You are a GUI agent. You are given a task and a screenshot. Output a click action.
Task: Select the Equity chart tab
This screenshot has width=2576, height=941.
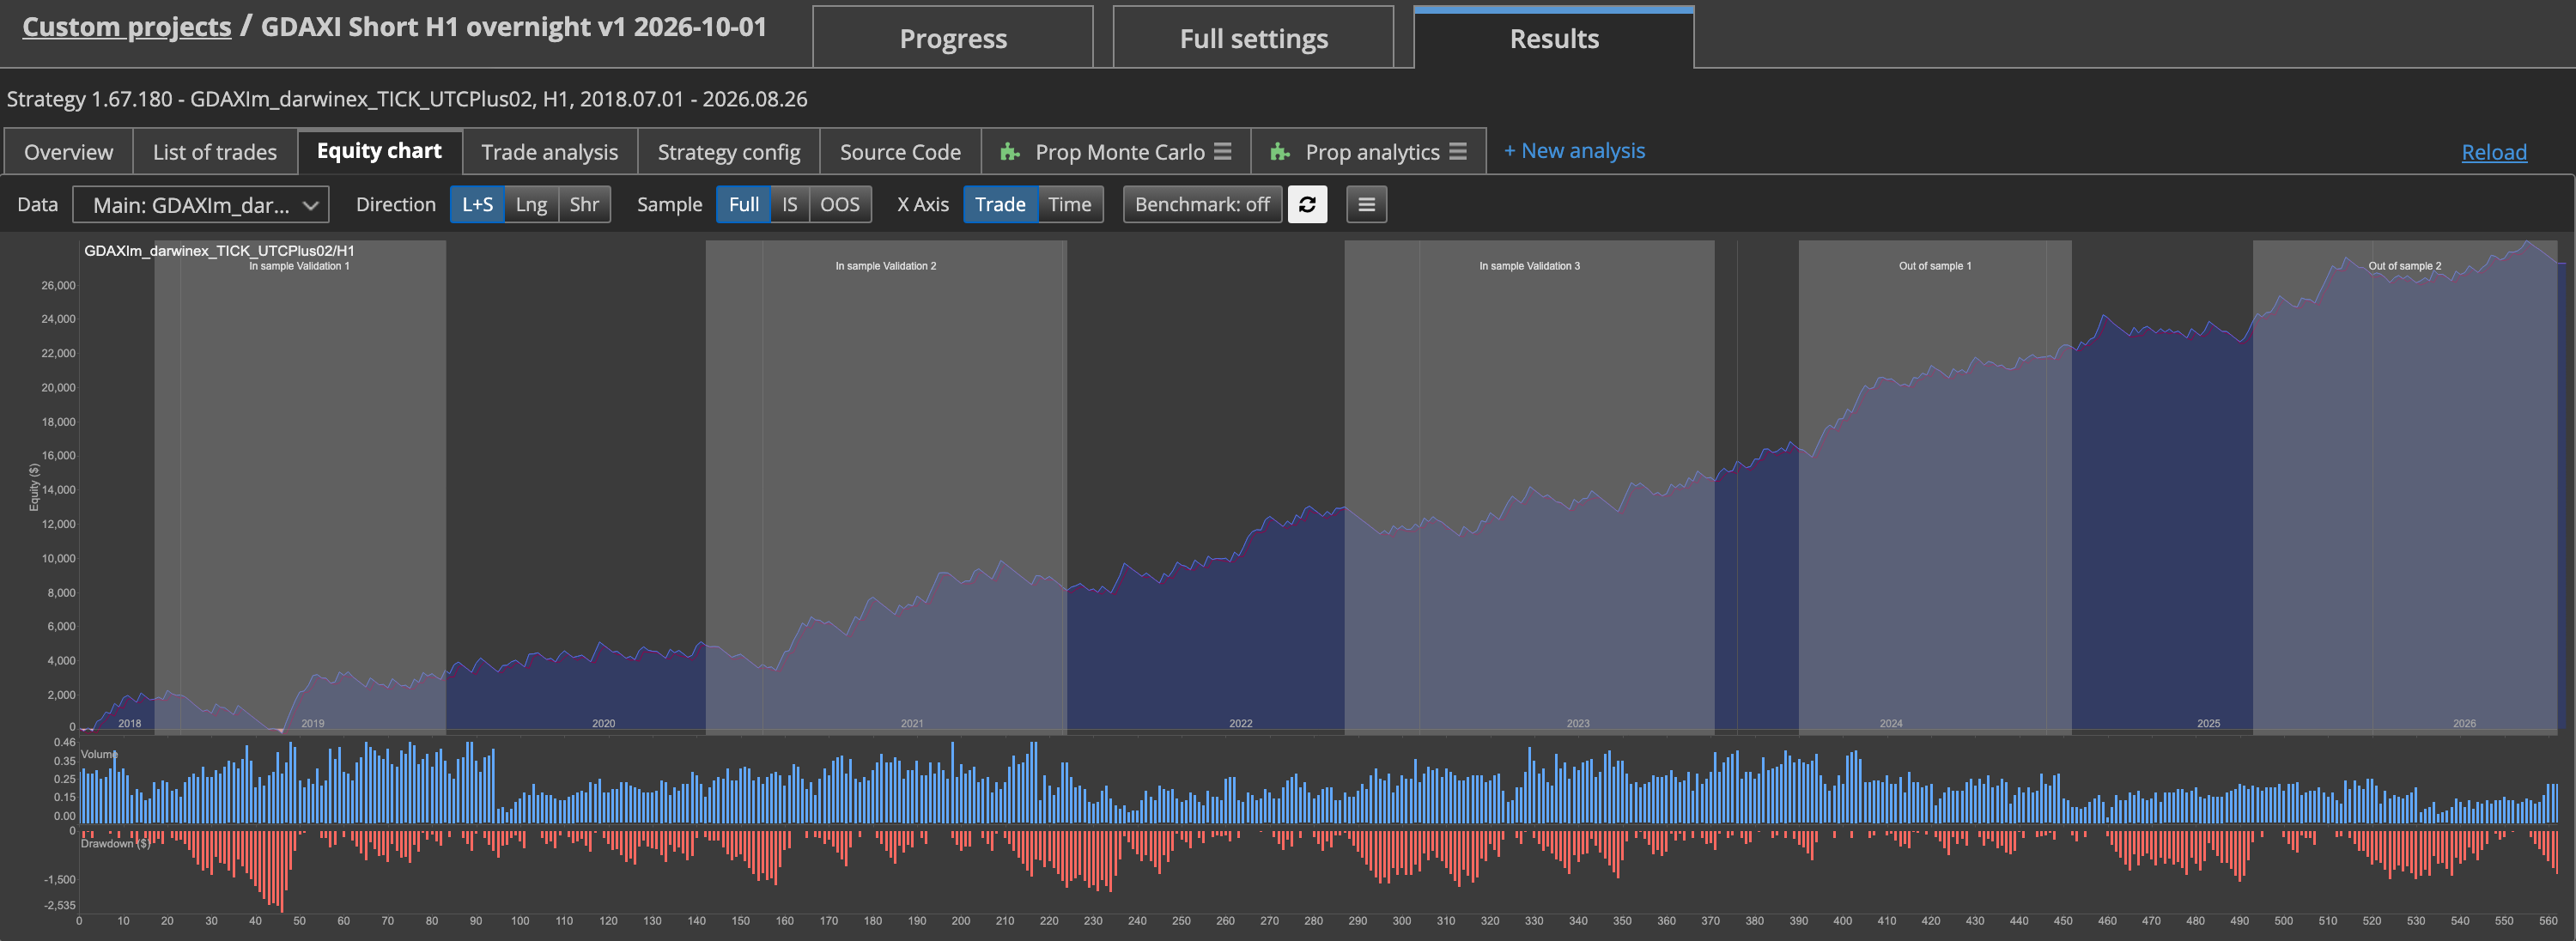pos(379,151)
